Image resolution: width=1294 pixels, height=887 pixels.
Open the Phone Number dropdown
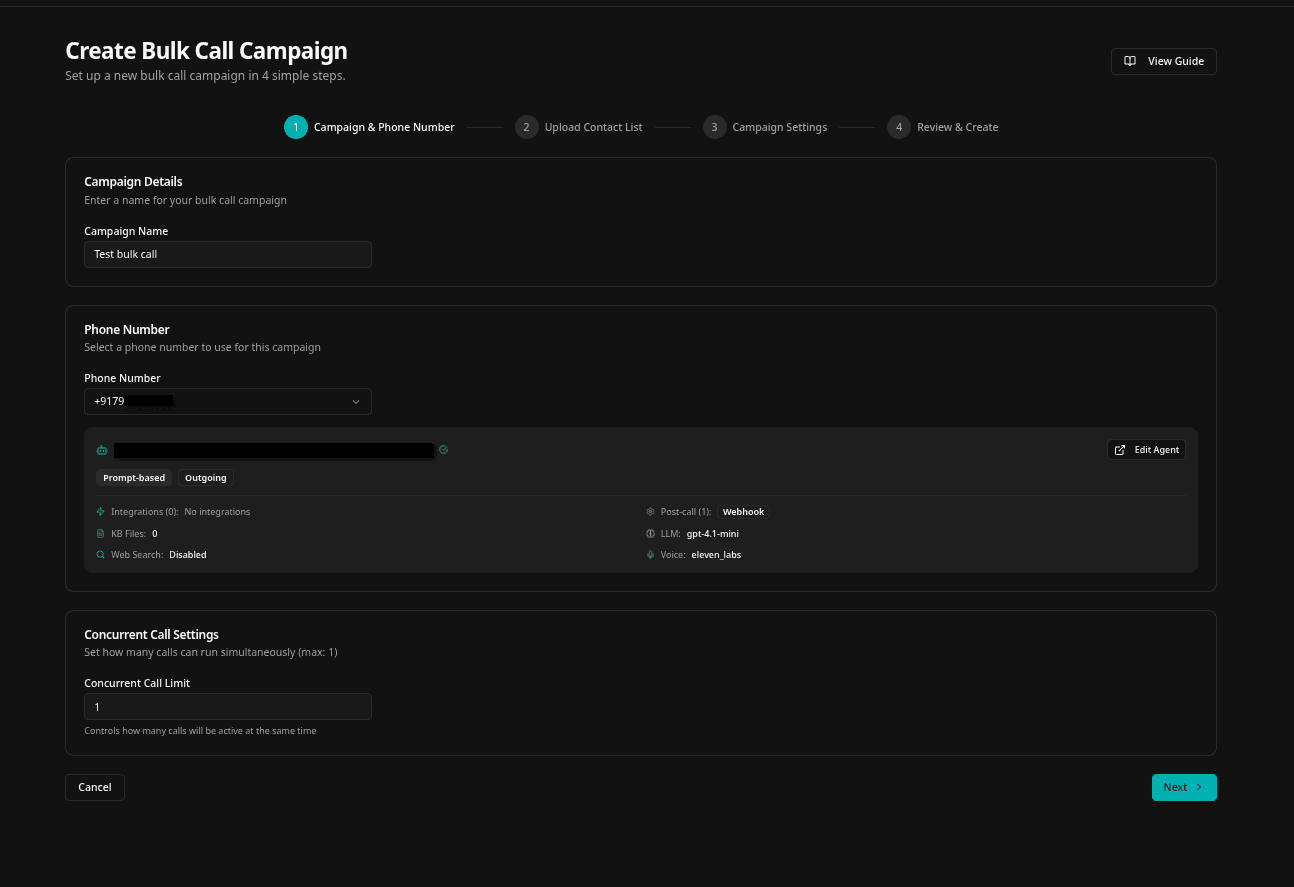227,401
